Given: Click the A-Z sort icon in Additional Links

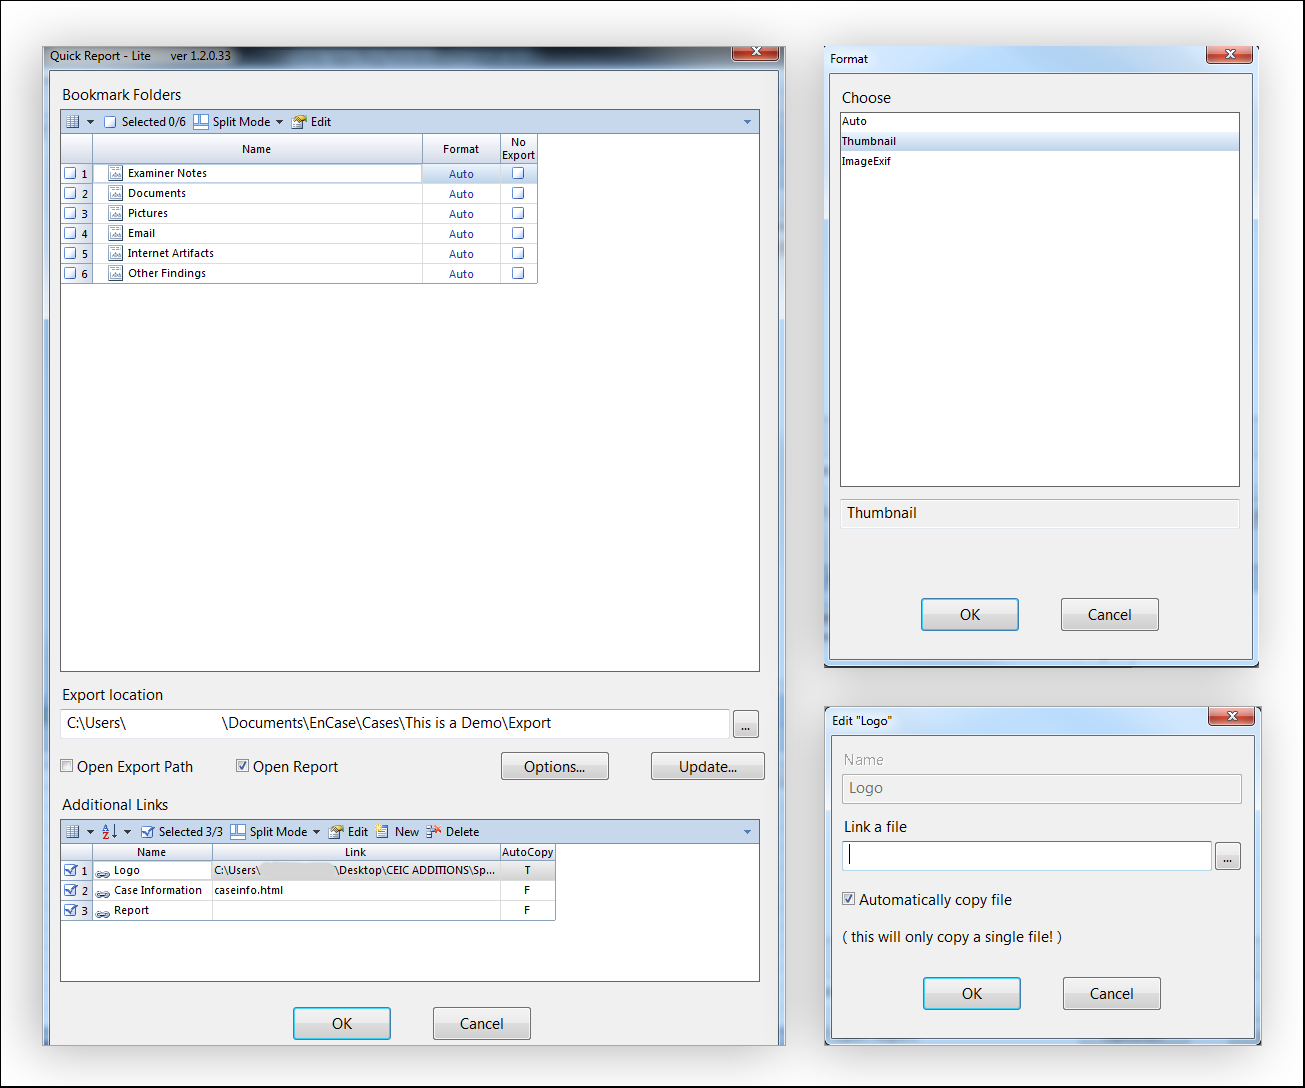Looking at the screenshot, I should click(110, 832).
